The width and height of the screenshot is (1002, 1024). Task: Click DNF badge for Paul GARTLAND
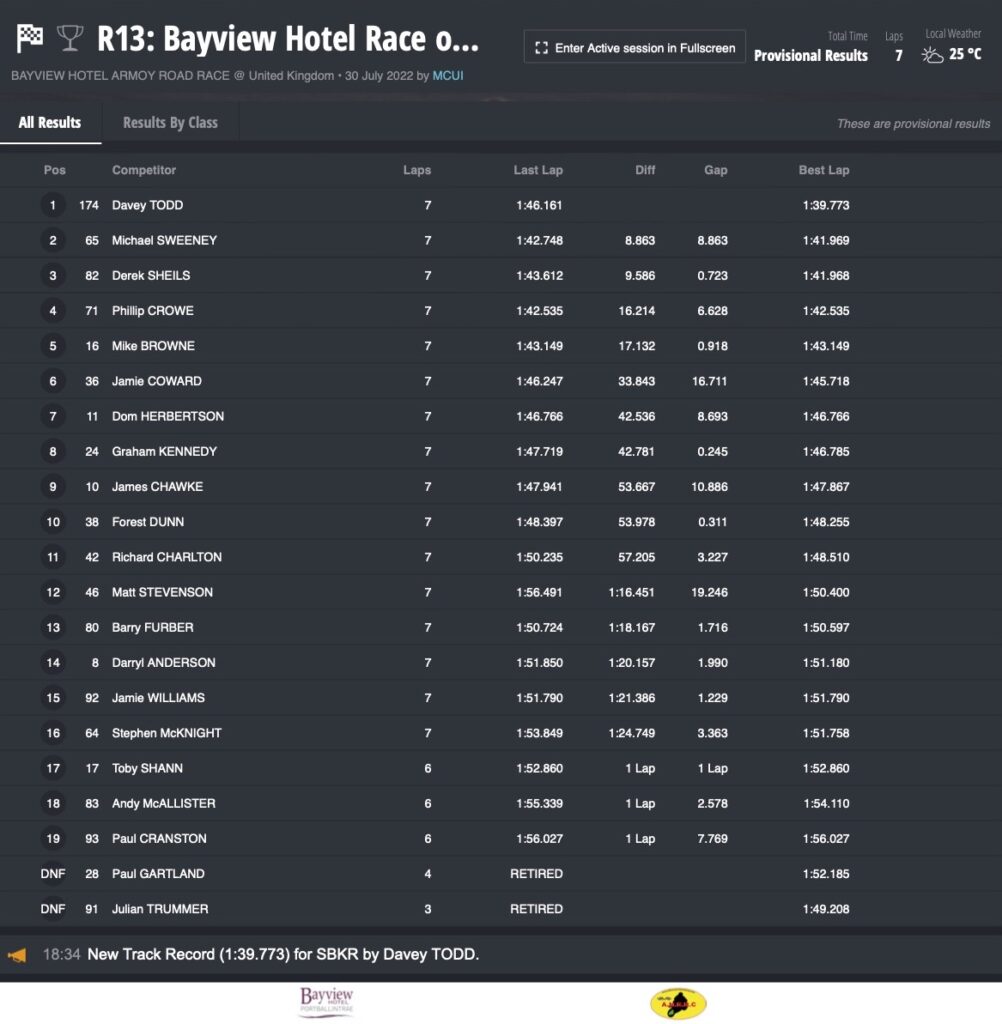53,874
